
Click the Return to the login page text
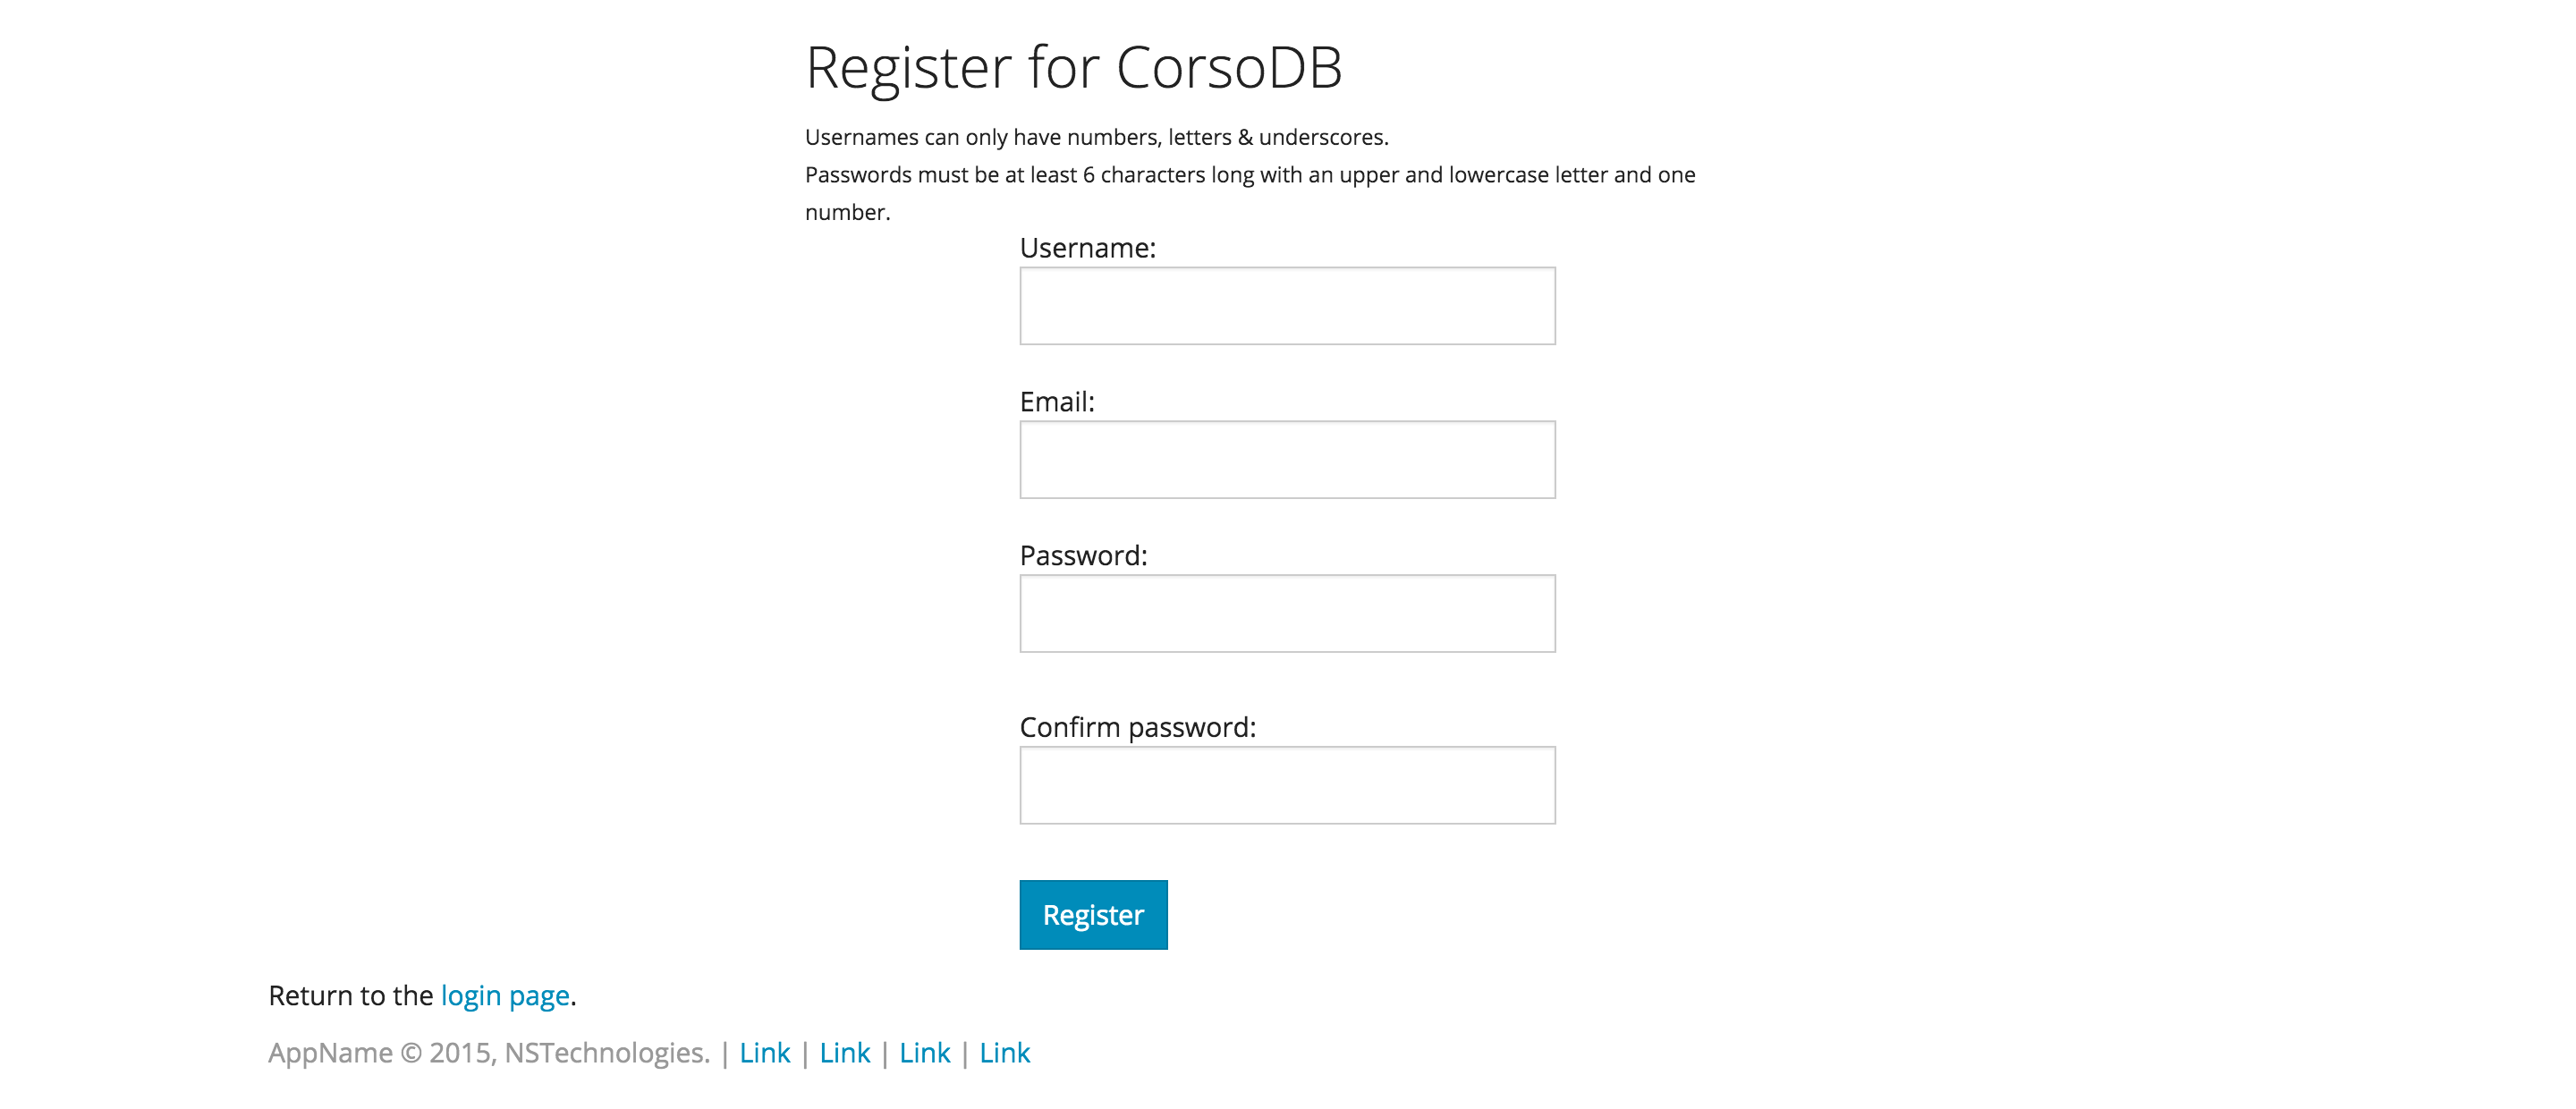[x=352, y=995]
